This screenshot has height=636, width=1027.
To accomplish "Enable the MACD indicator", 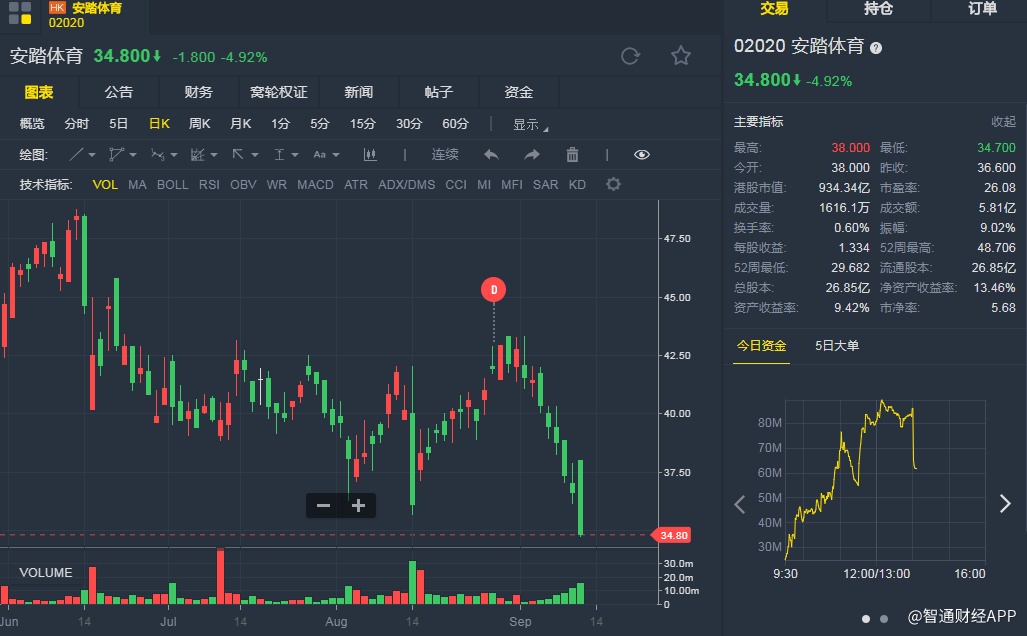I will pyautogui.click(x=315, y=185).
